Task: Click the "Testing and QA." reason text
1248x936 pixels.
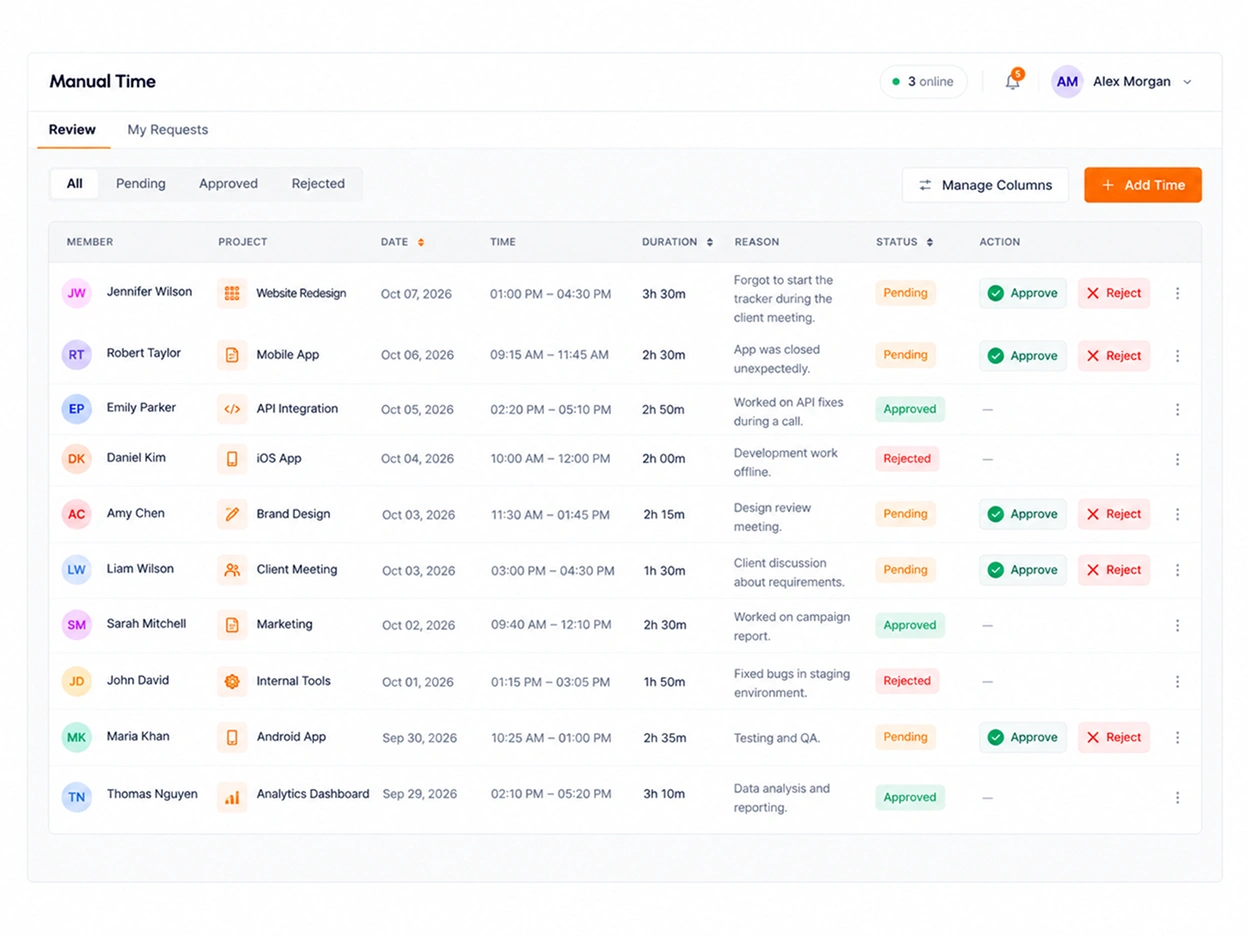Action: coord(777,738)
